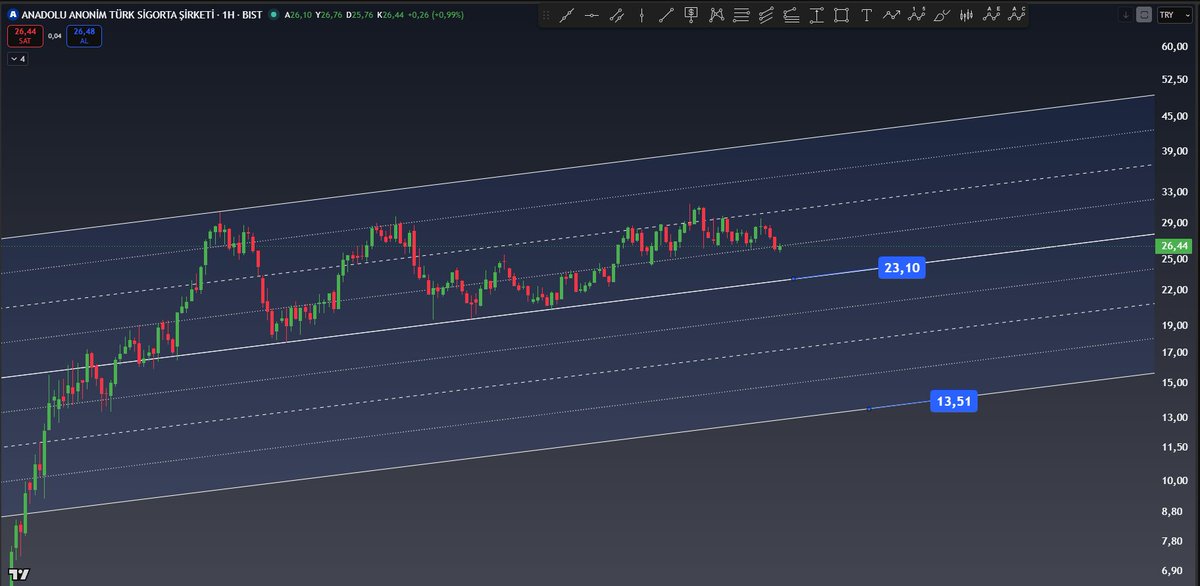Click the Y26,76 high value
The height and width of the screenshot is (586, 1200).
[x=329, y=15]
